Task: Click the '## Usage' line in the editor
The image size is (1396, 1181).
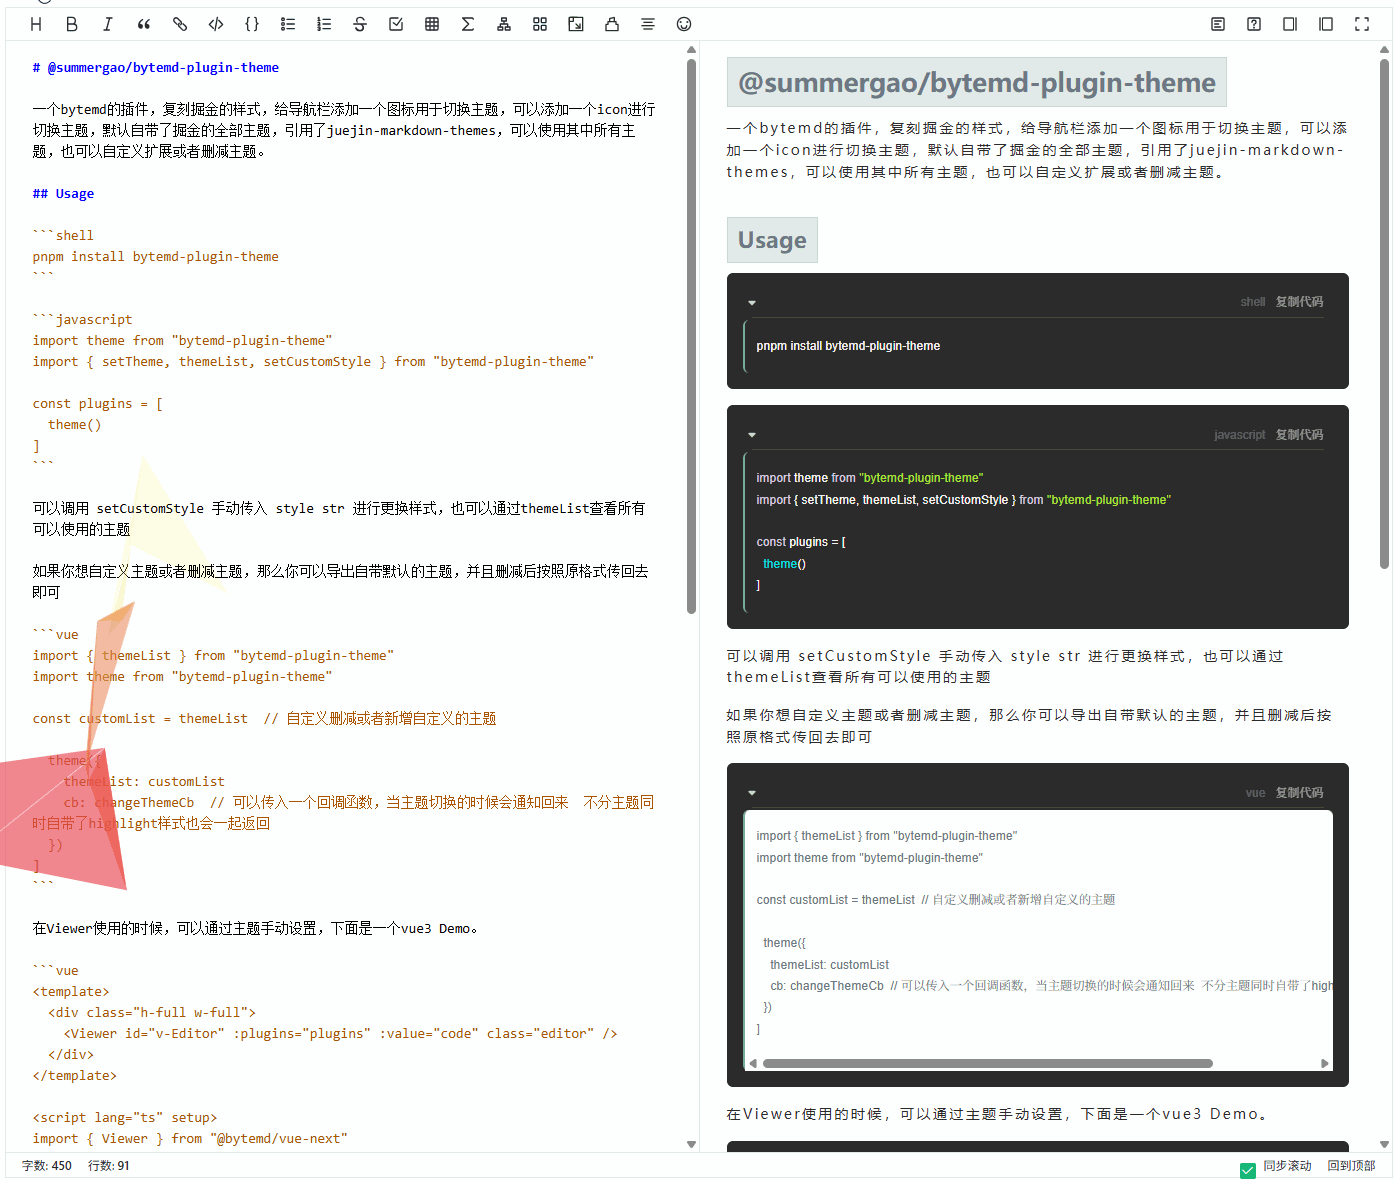Action: tap(63, 194)
